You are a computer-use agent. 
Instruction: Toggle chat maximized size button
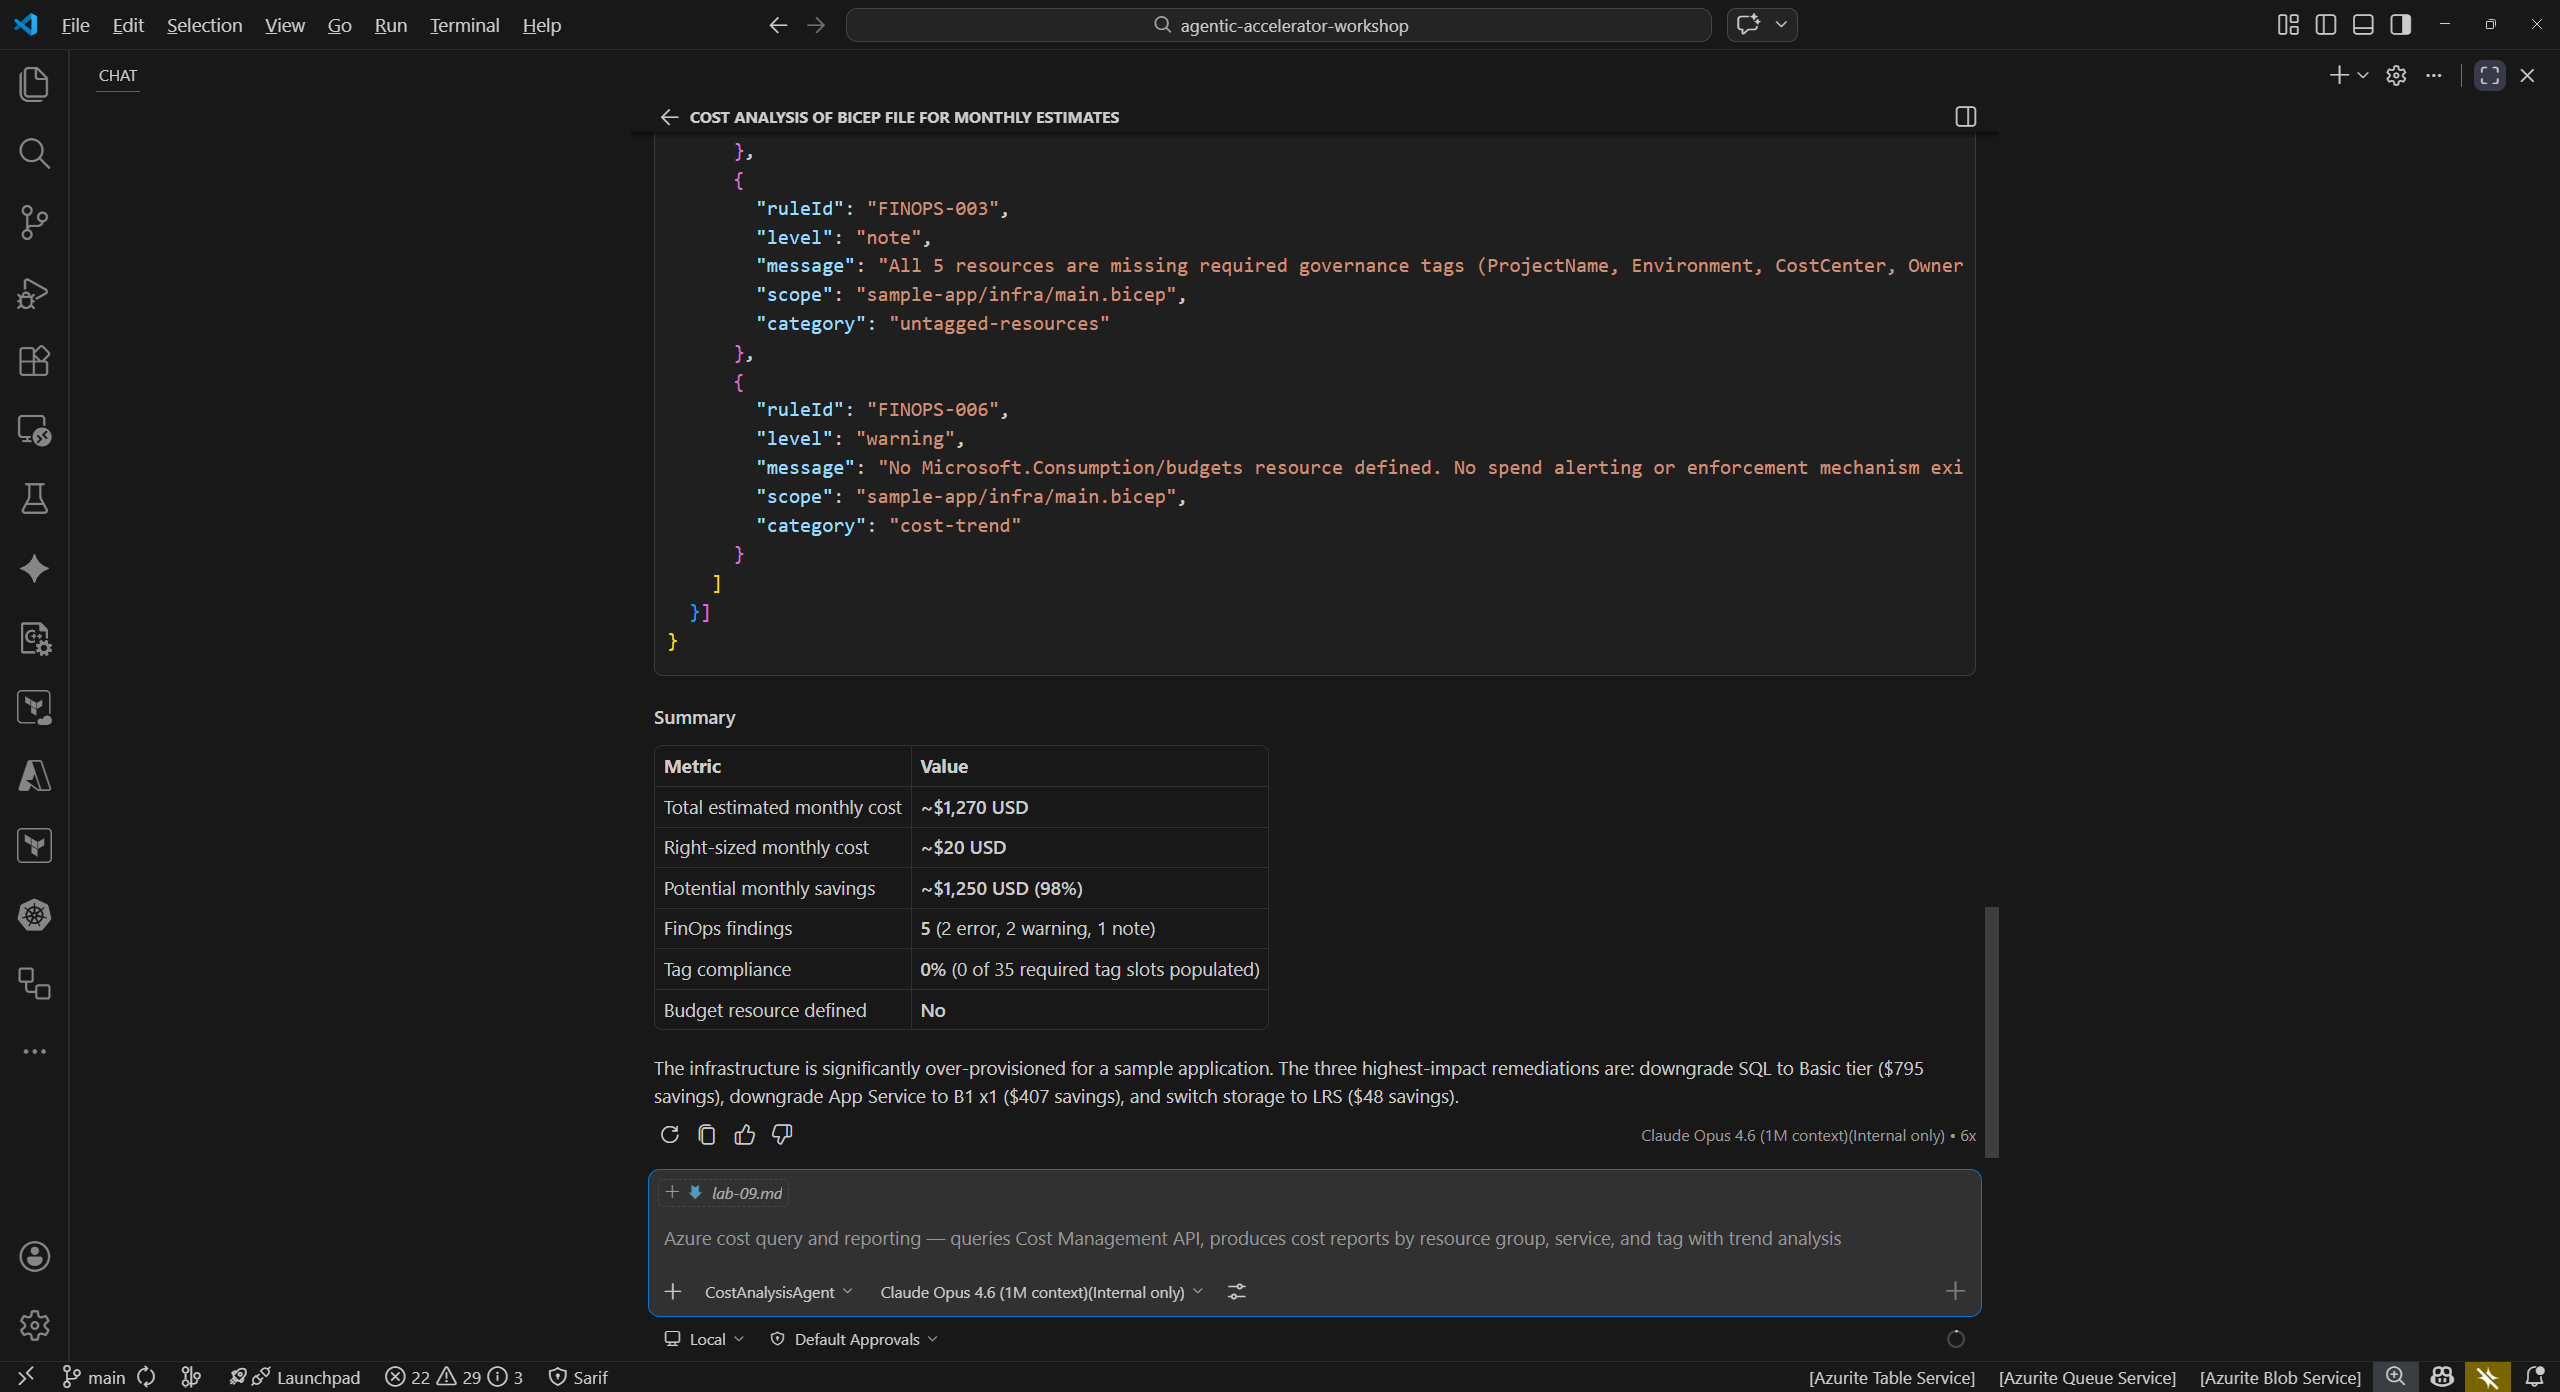[2489, 76]
